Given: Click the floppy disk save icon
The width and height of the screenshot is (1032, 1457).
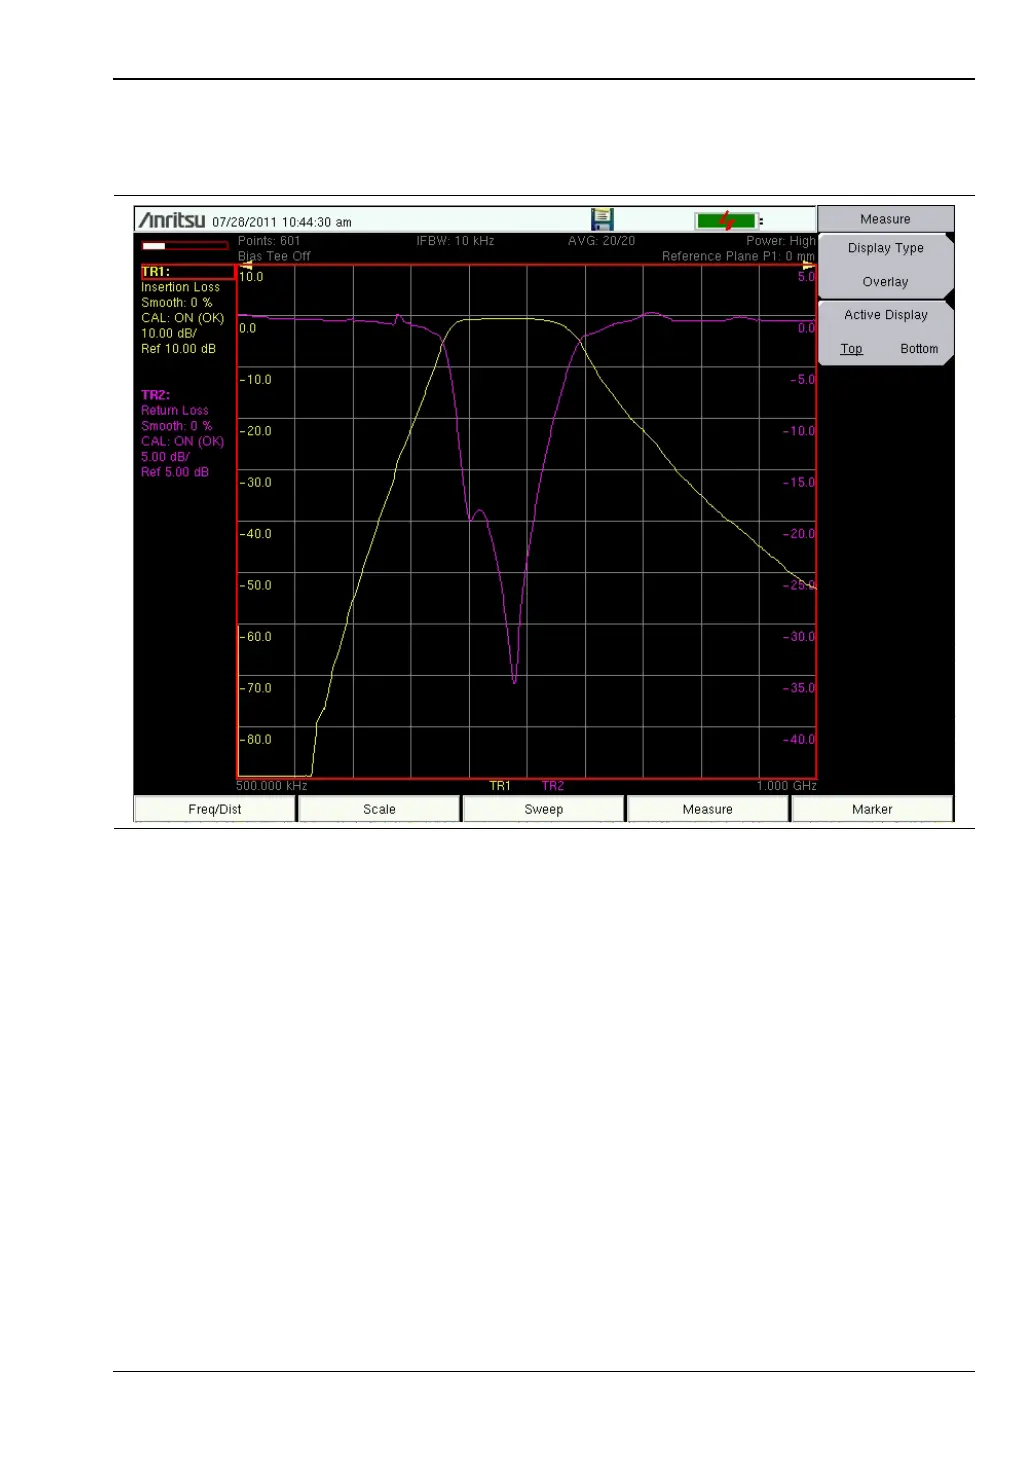Looking at the screenshot, I should [602, 220].
